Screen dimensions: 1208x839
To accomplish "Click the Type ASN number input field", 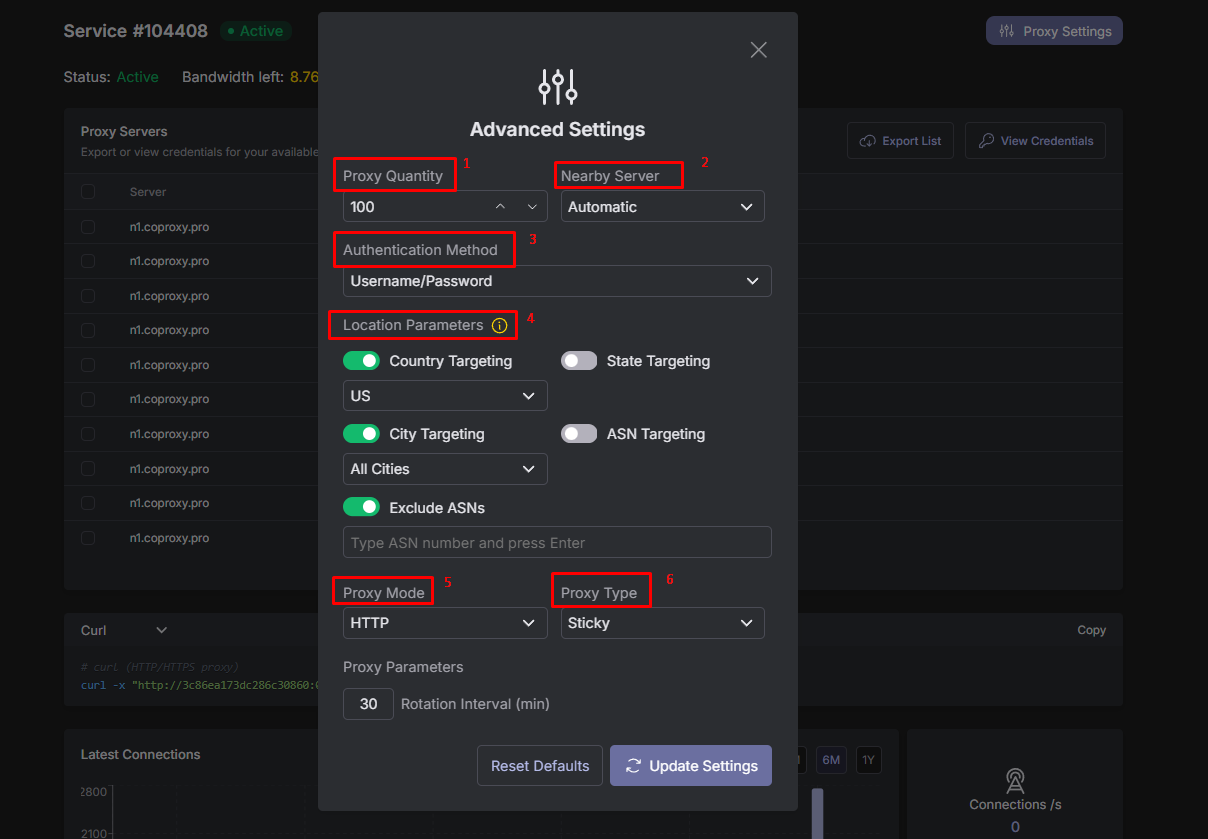I will click(x=557, y=542).
